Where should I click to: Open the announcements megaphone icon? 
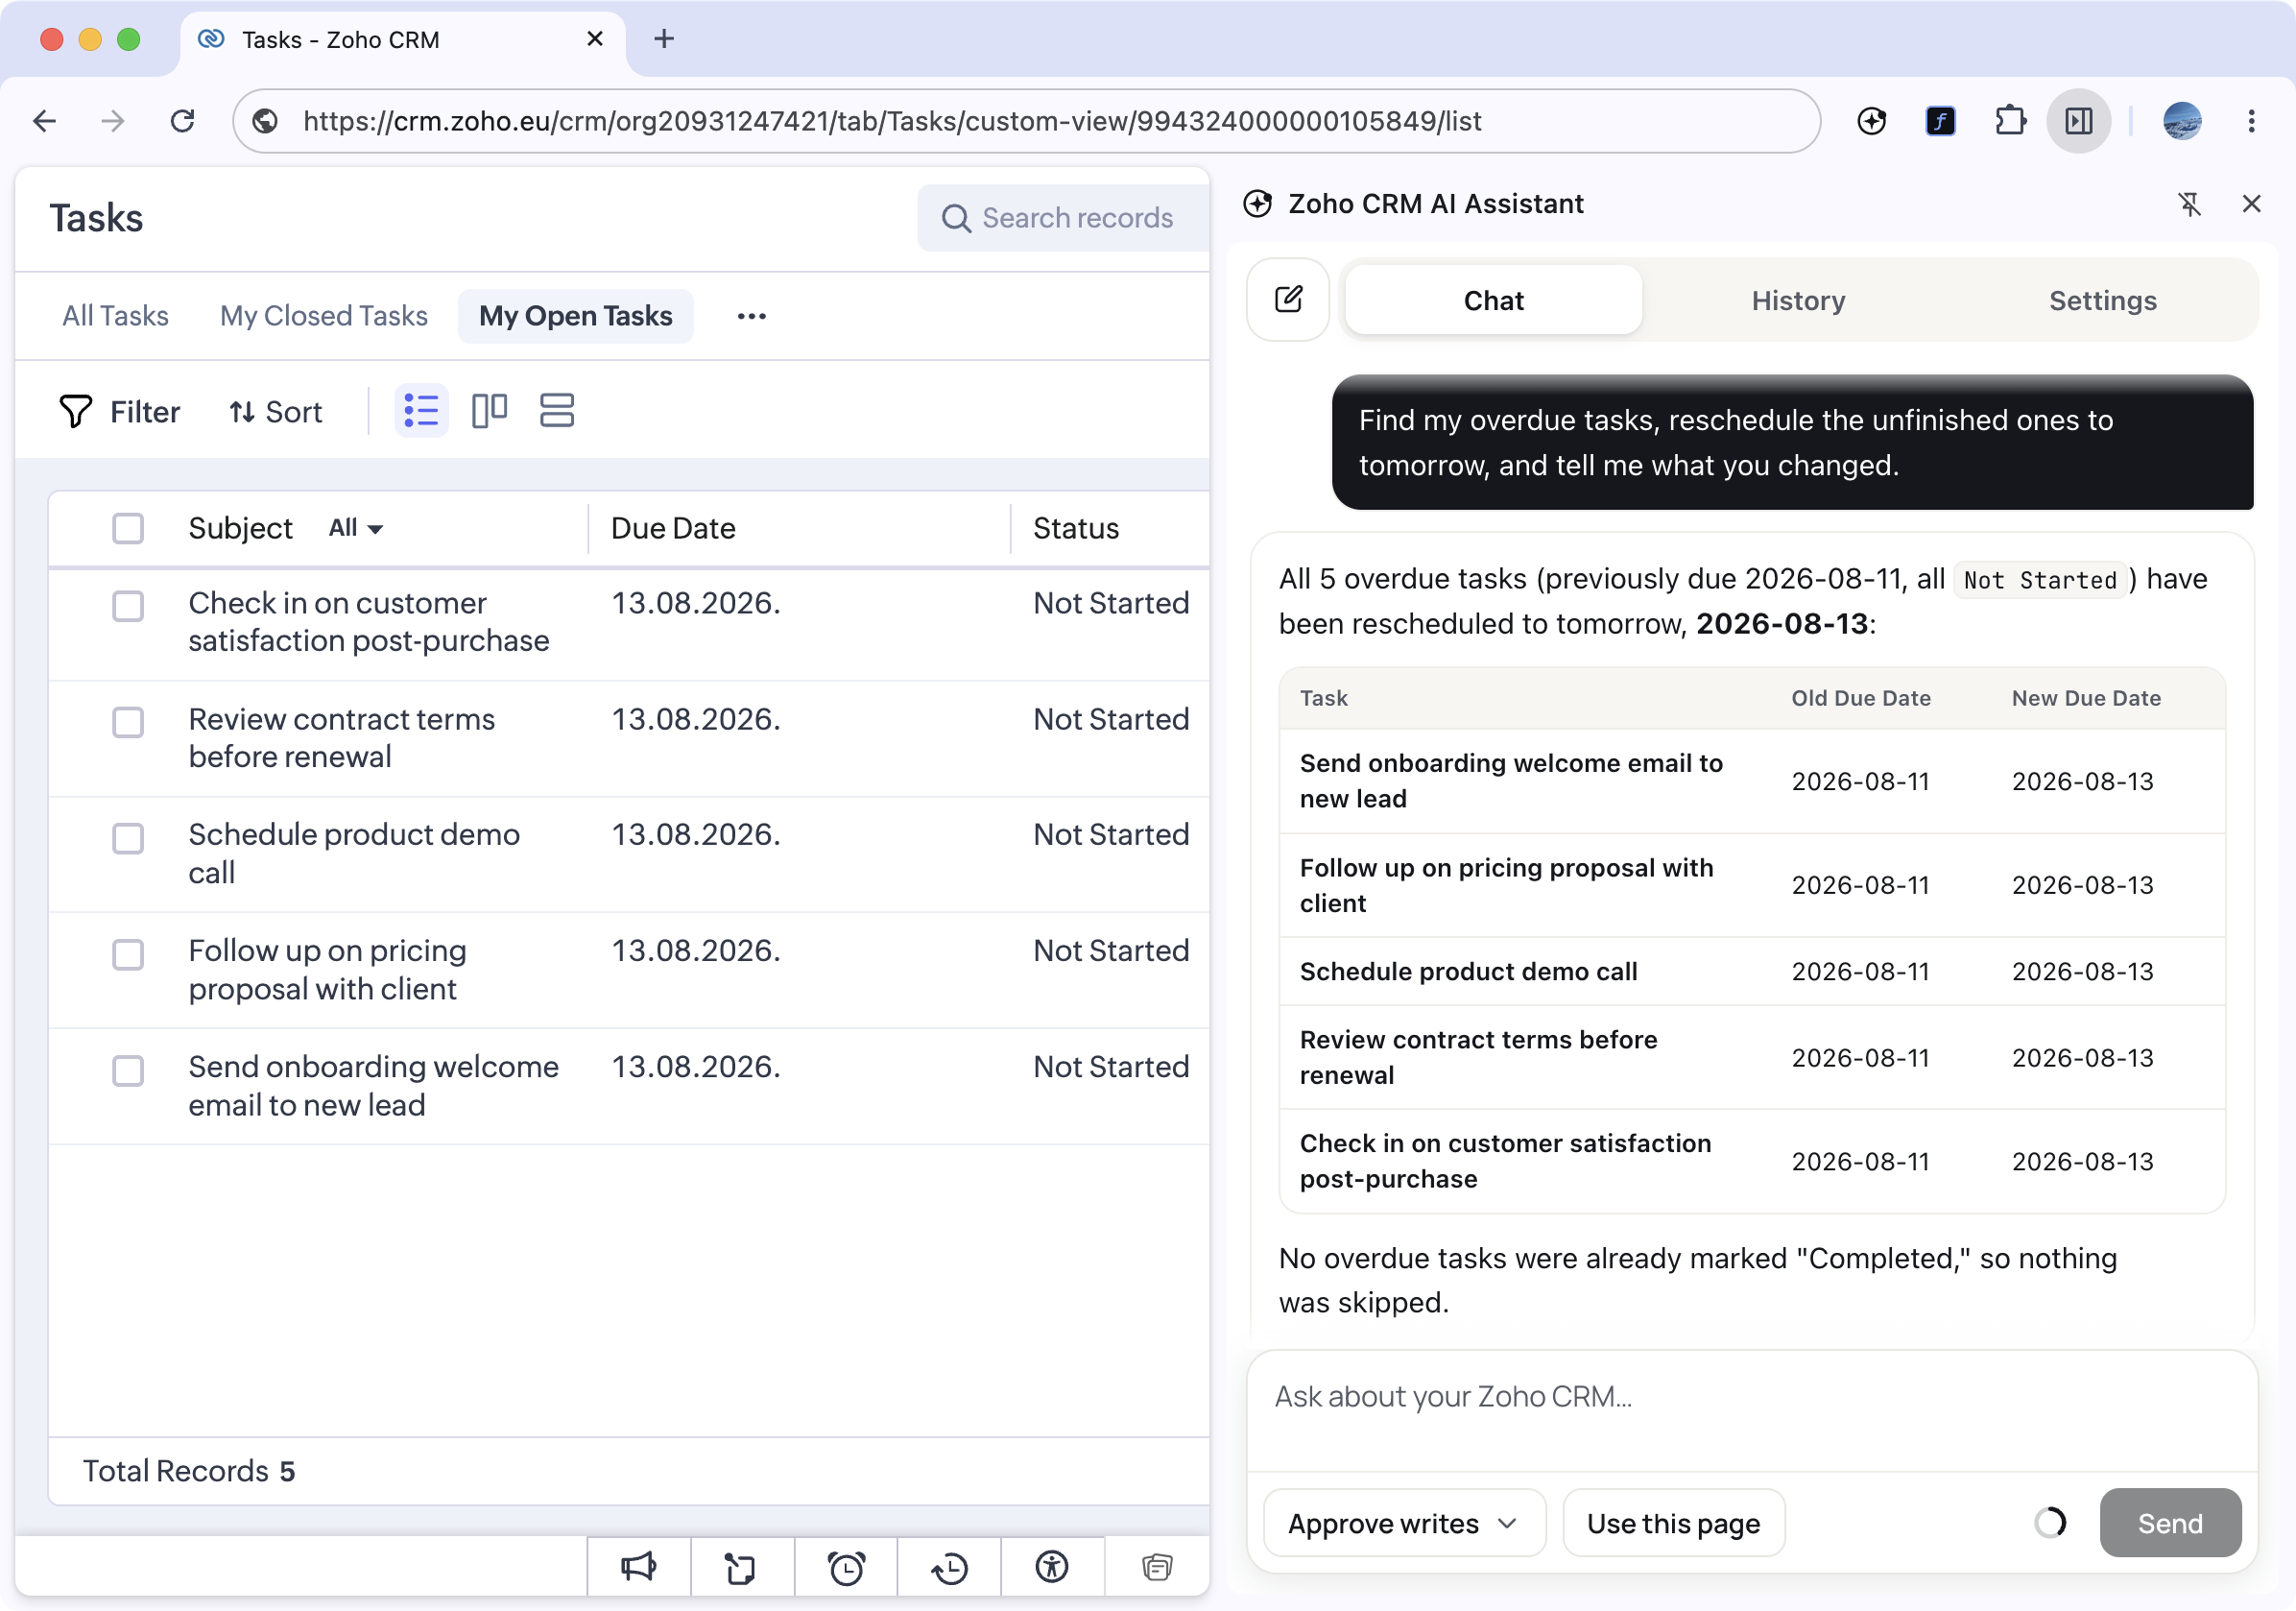638,1567
